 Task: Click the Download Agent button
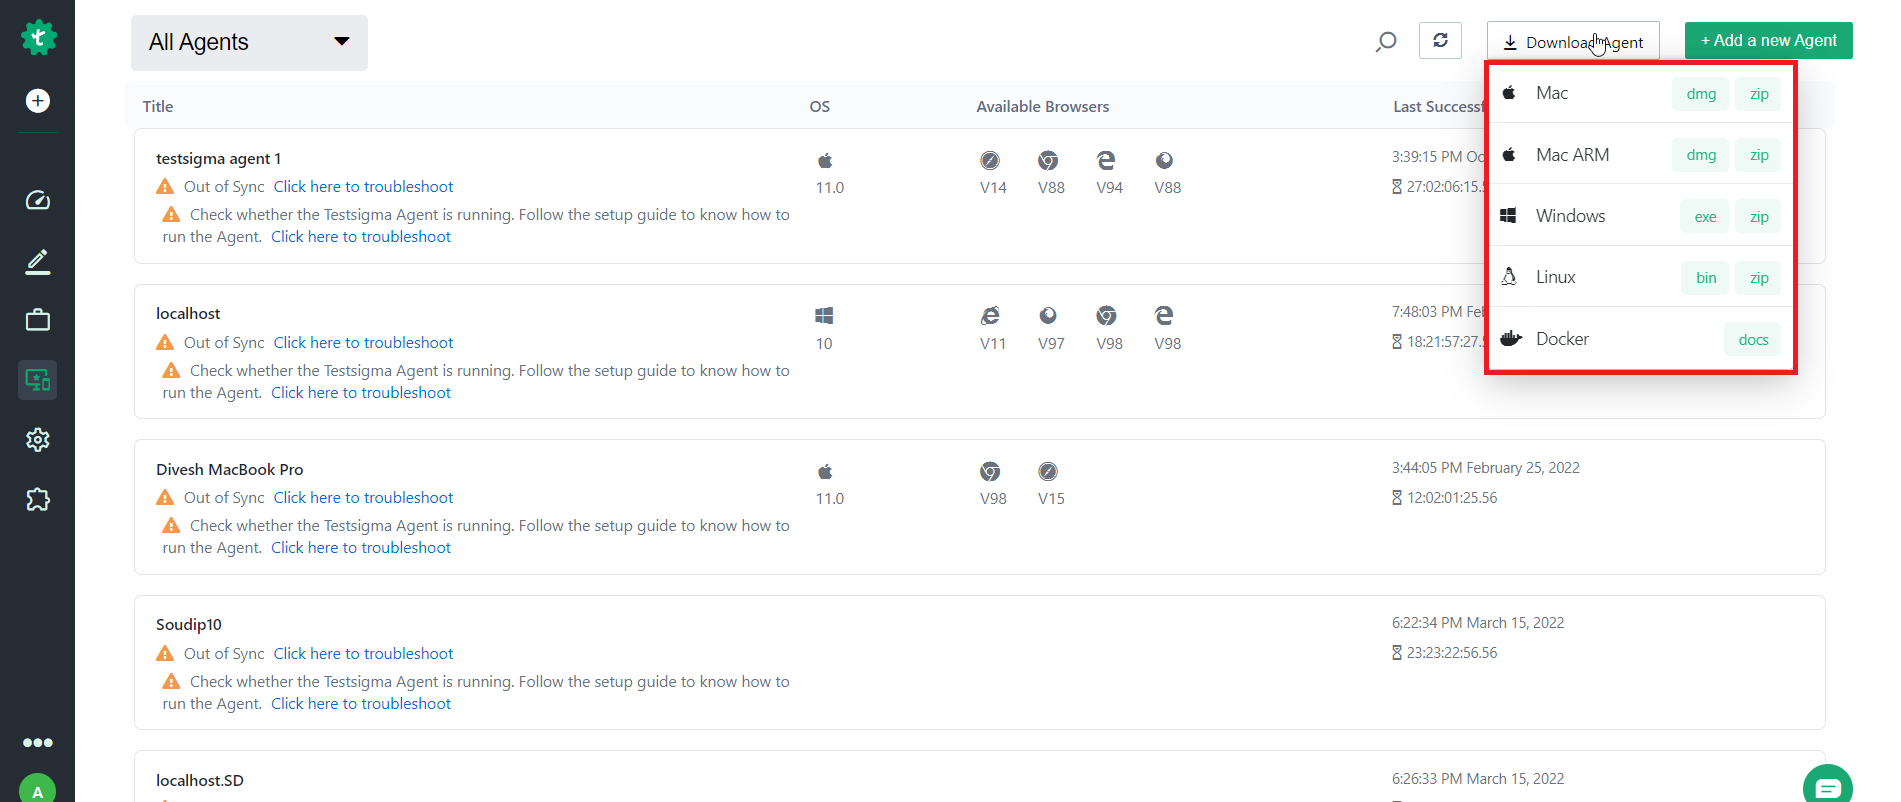[x=1573, y=42]
